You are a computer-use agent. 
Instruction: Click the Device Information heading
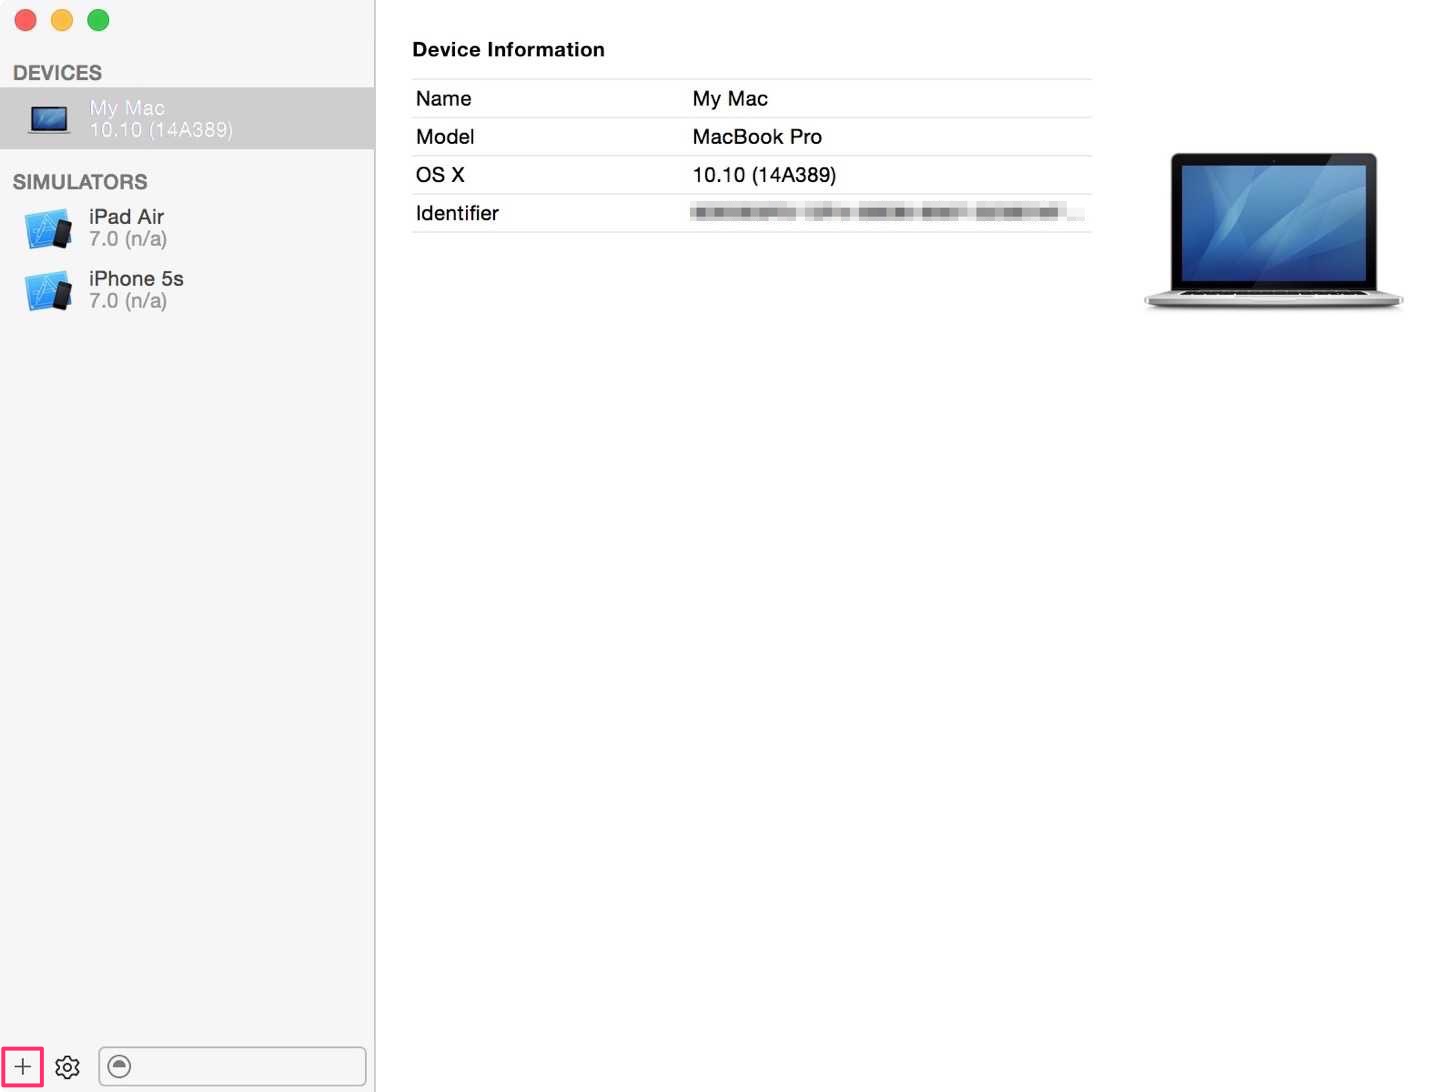(x=508, y=50)
